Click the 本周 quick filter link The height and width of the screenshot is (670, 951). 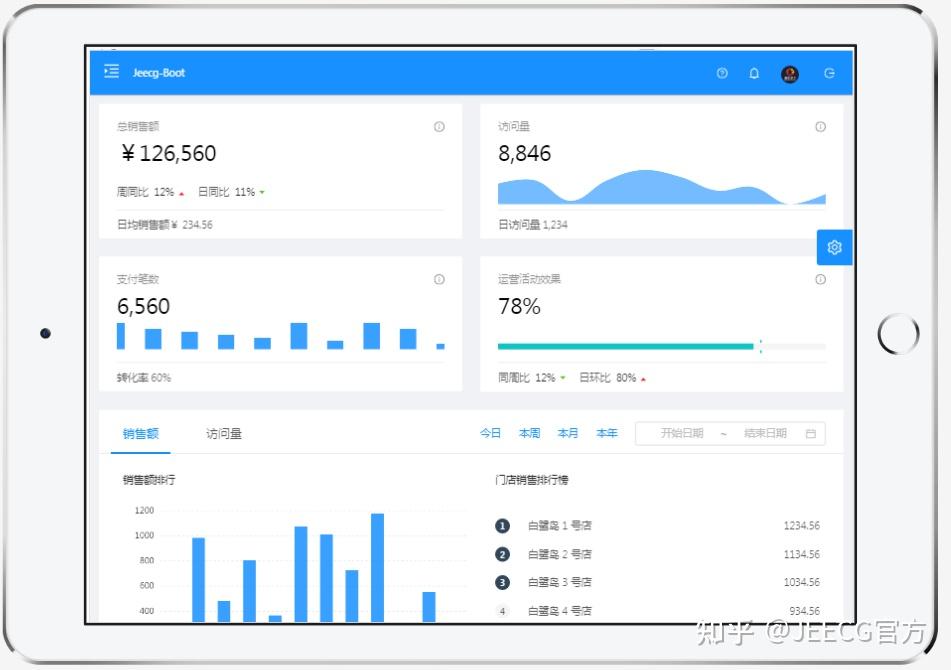pyautogui.click(x=528, y=433)
